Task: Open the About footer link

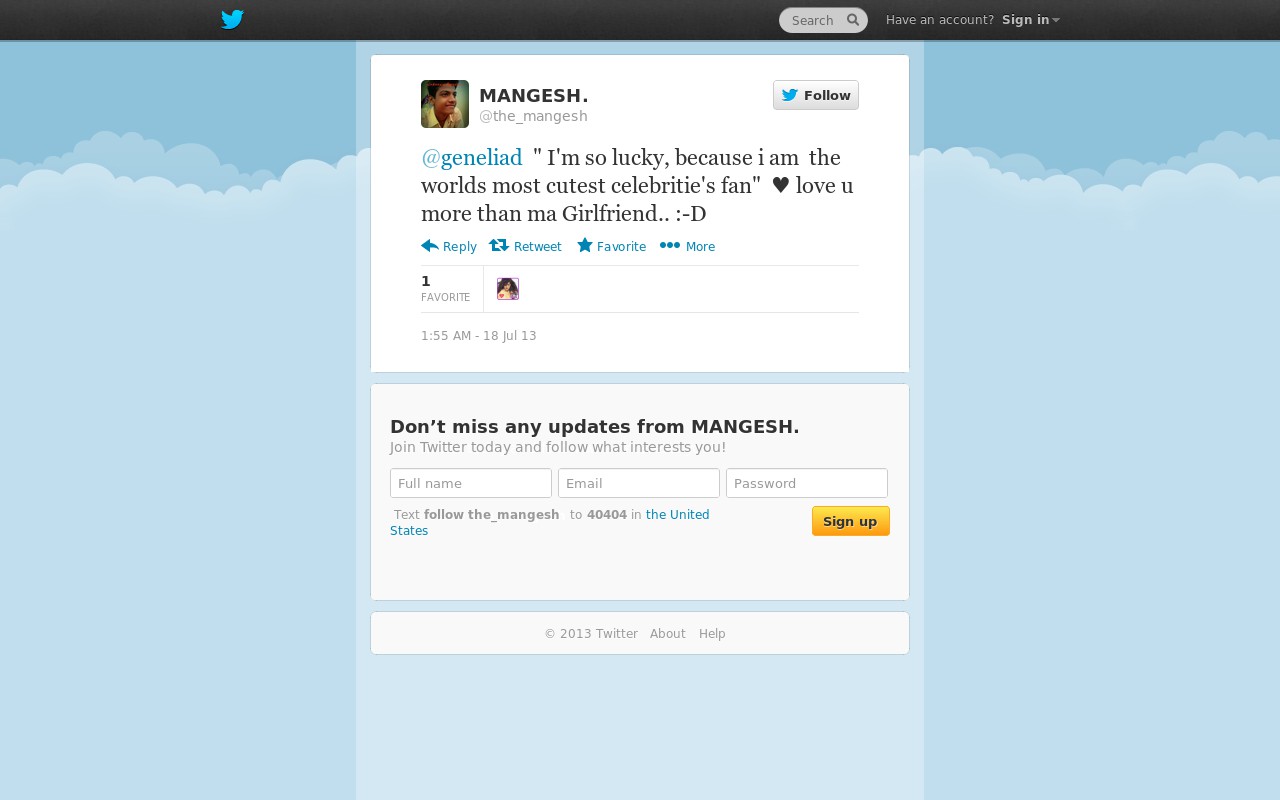Action: (668, 634)
